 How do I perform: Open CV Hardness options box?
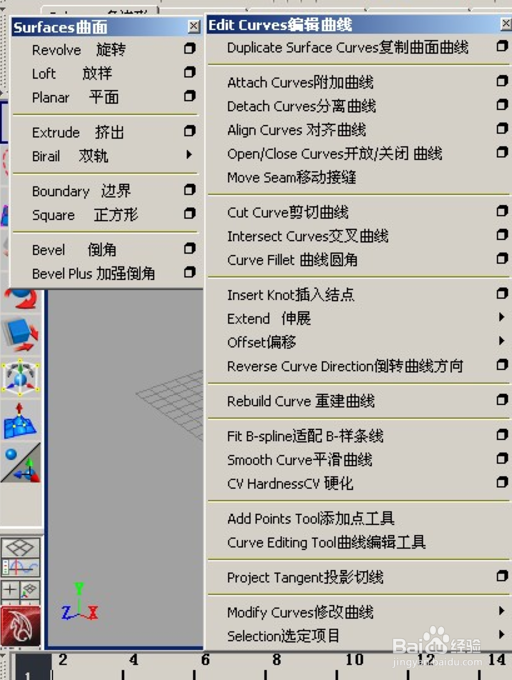502,482
